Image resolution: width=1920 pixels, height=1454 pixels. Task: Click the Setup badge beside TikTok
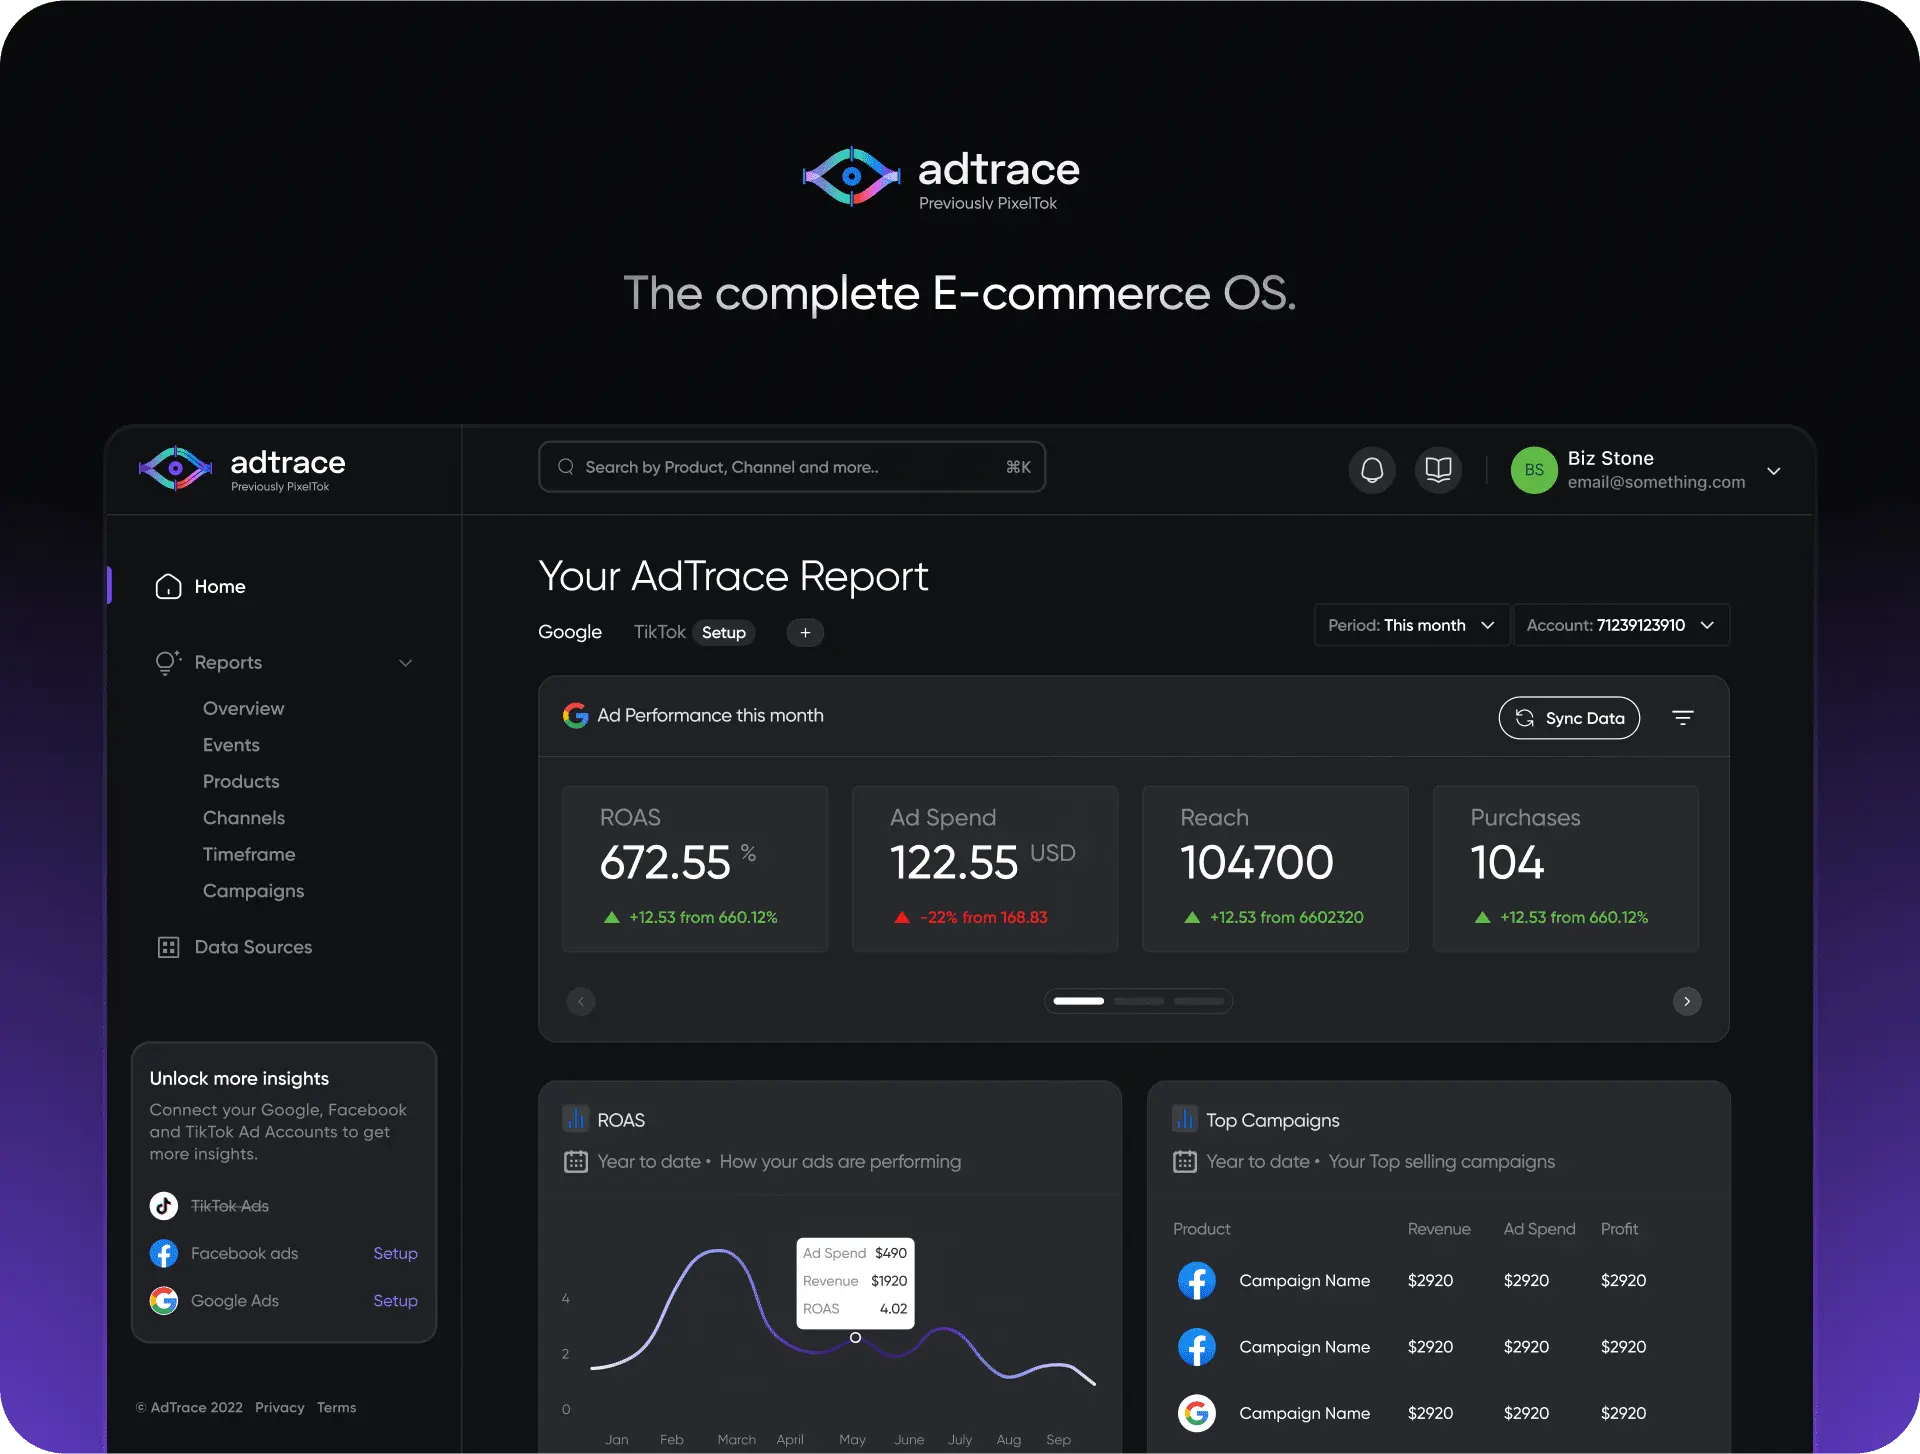(x=724, y=632)
